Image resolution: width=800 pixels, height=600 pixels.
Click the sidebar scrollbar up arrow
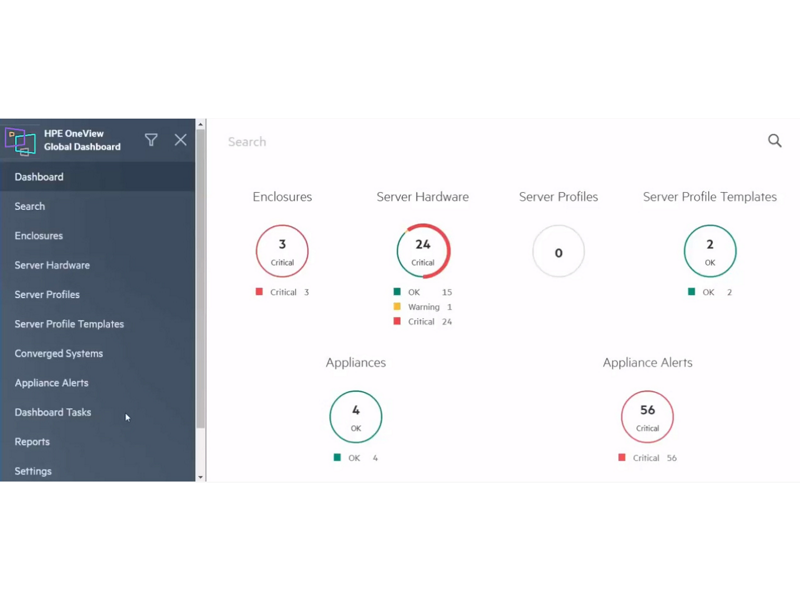click(x=201, y=124)
